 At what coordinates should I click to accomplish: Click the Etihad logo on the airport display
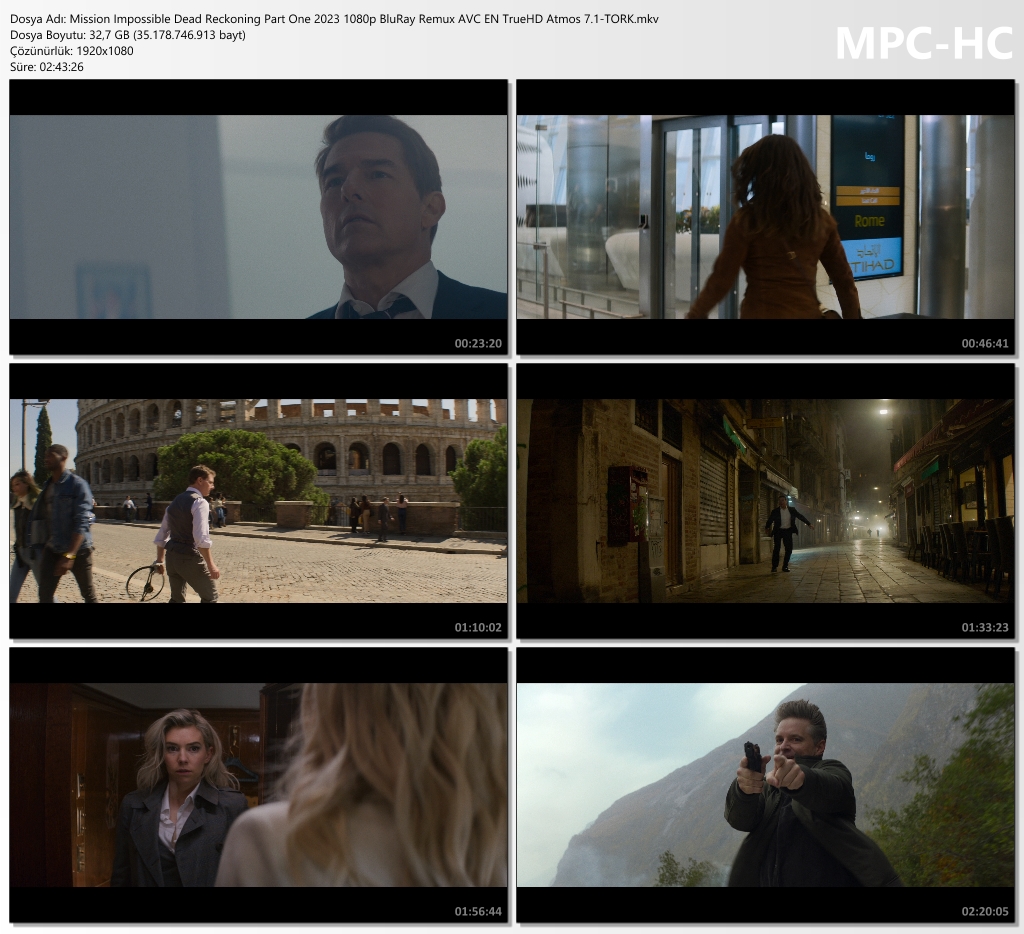pos(868,257)
